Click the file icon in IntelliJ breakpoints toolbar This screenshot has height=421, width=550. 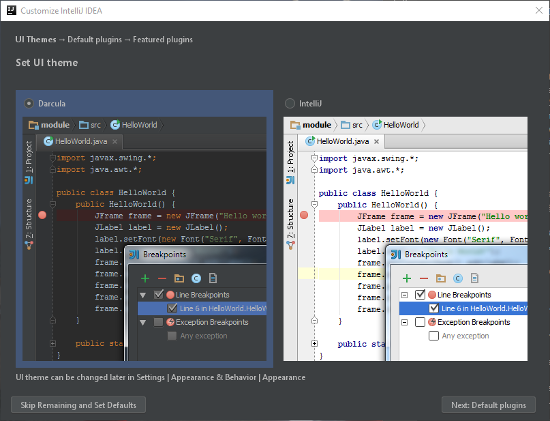(474, 279)
